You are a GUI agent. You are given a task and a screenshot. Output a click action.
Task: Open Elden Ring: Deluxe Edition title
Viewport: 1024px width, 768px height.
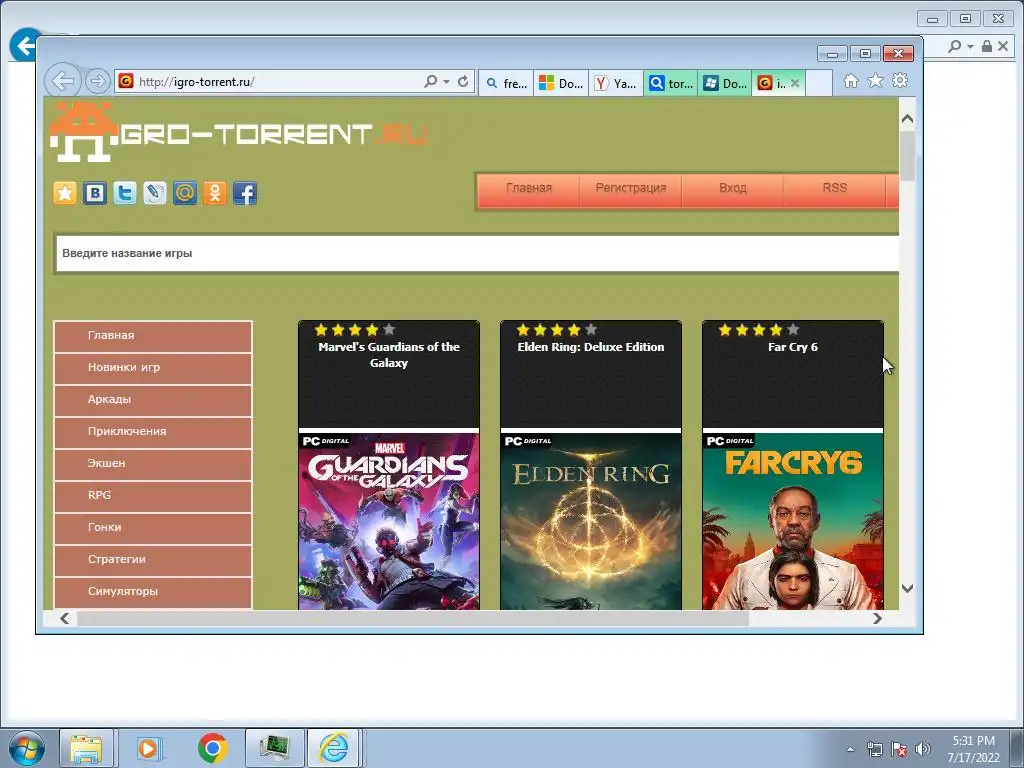click(590, 347)
